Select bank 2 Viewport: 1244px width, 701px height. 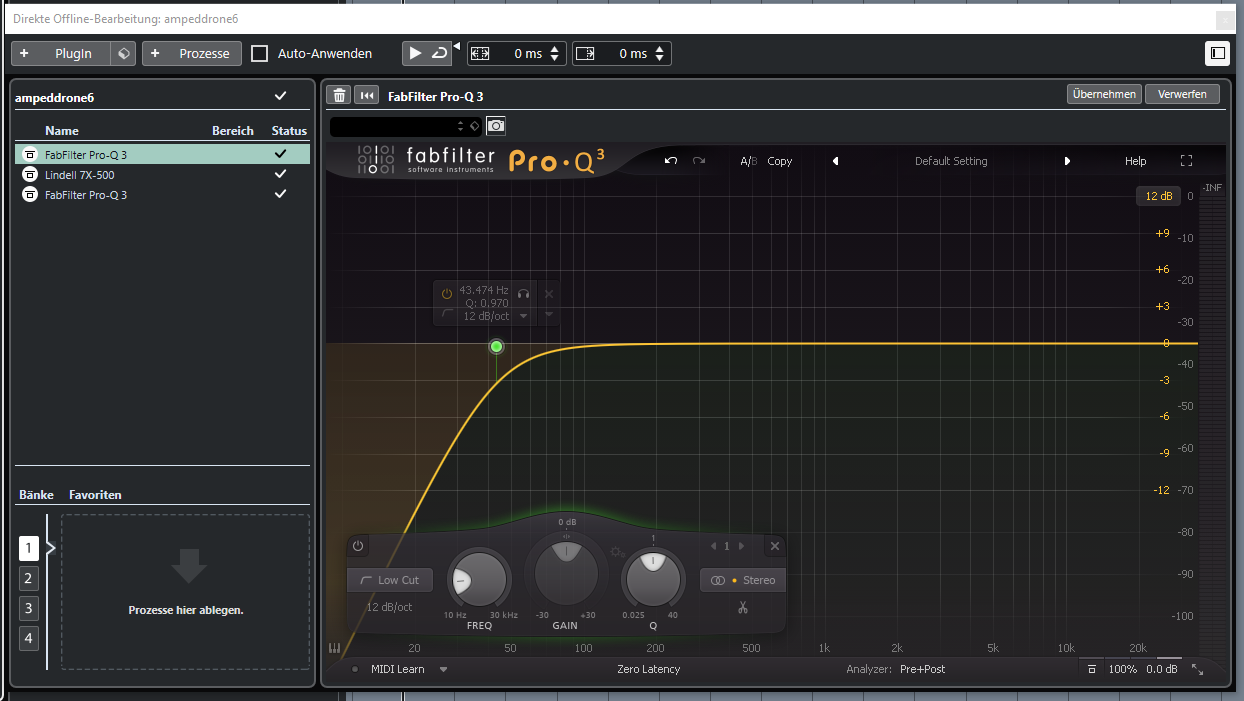(x=29, y=578)
